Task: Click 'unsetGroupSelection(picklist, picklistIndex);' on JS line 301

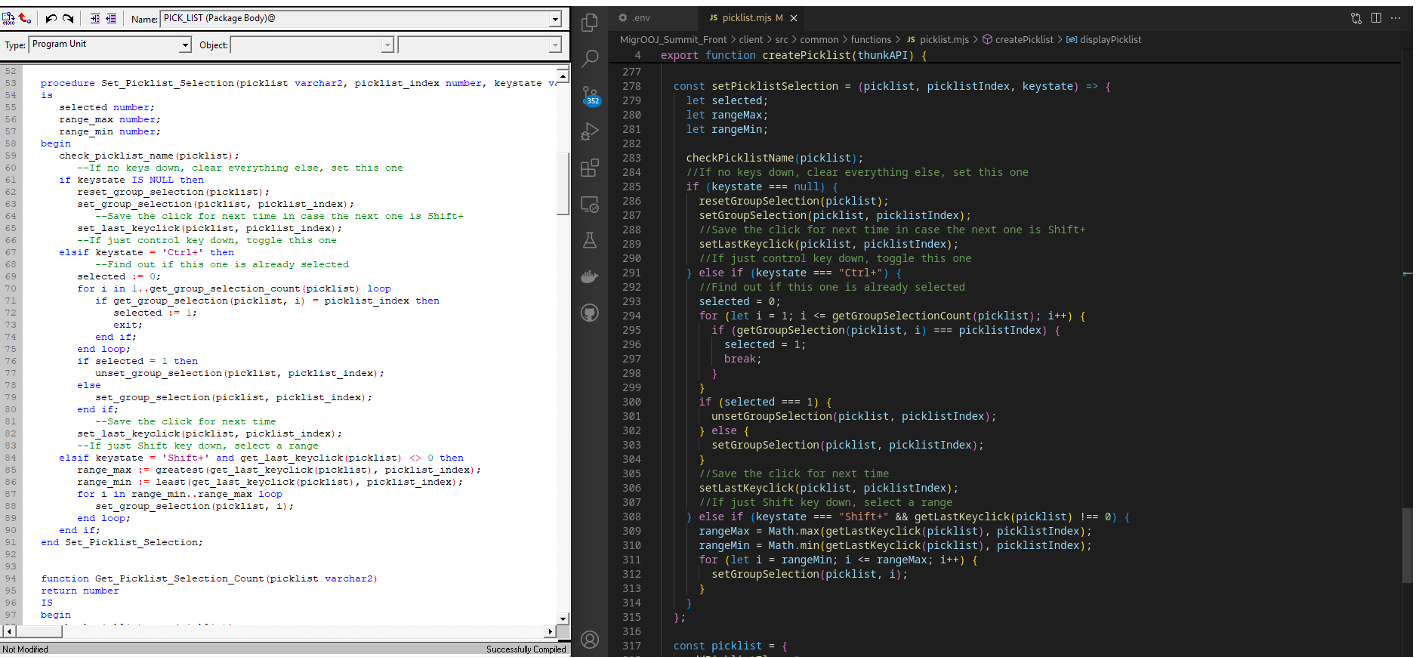Action: (x=854, y=416)
